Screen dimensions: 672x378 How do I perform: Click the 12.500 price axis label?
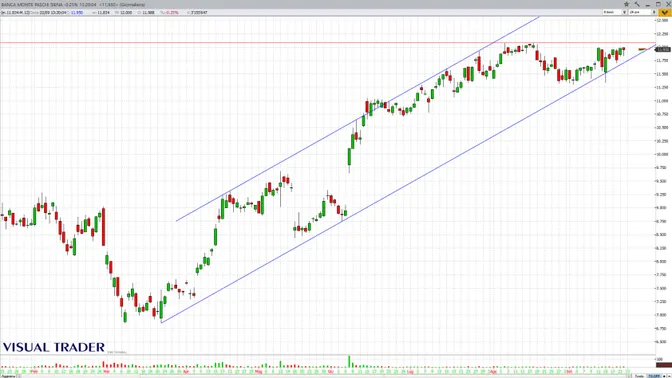click(662, 20)
